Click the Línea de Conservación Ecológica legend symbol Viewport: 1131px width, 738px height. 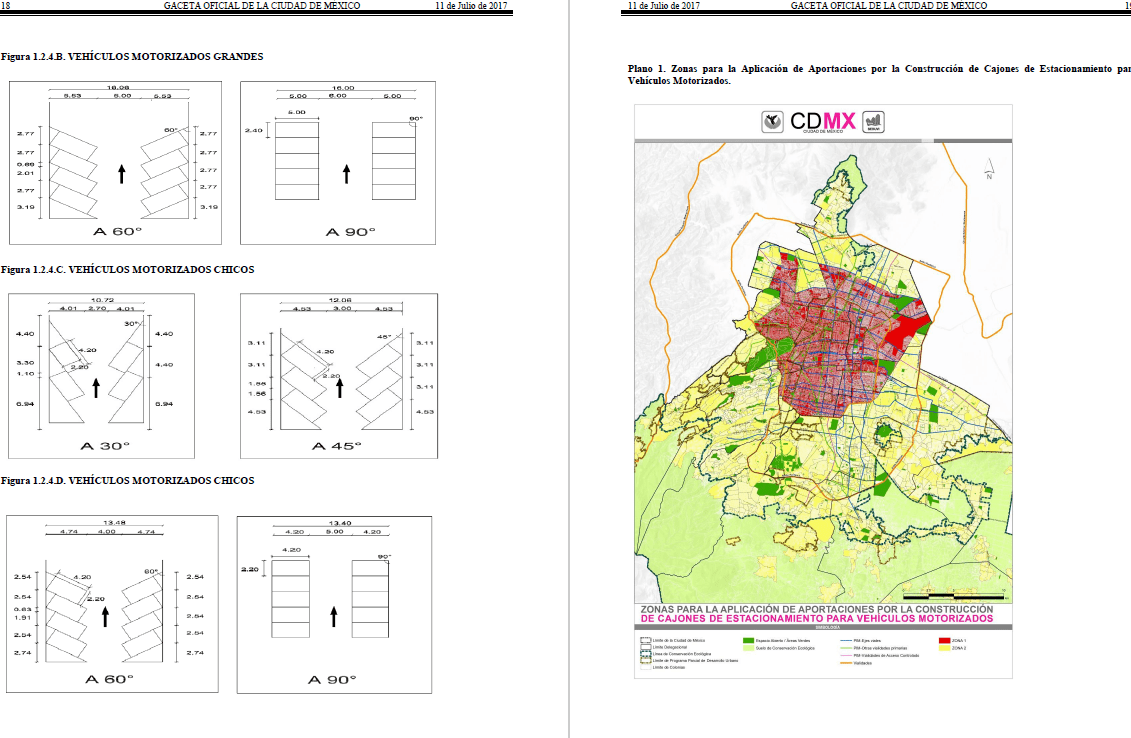coord(646,654)
